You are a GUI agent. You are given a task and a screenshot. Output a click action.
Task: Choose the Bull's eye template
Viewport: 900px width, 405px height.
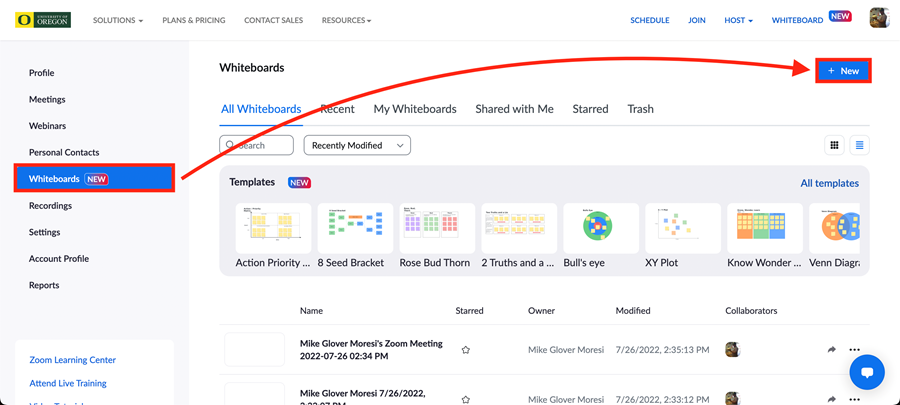tap(601, 228)
